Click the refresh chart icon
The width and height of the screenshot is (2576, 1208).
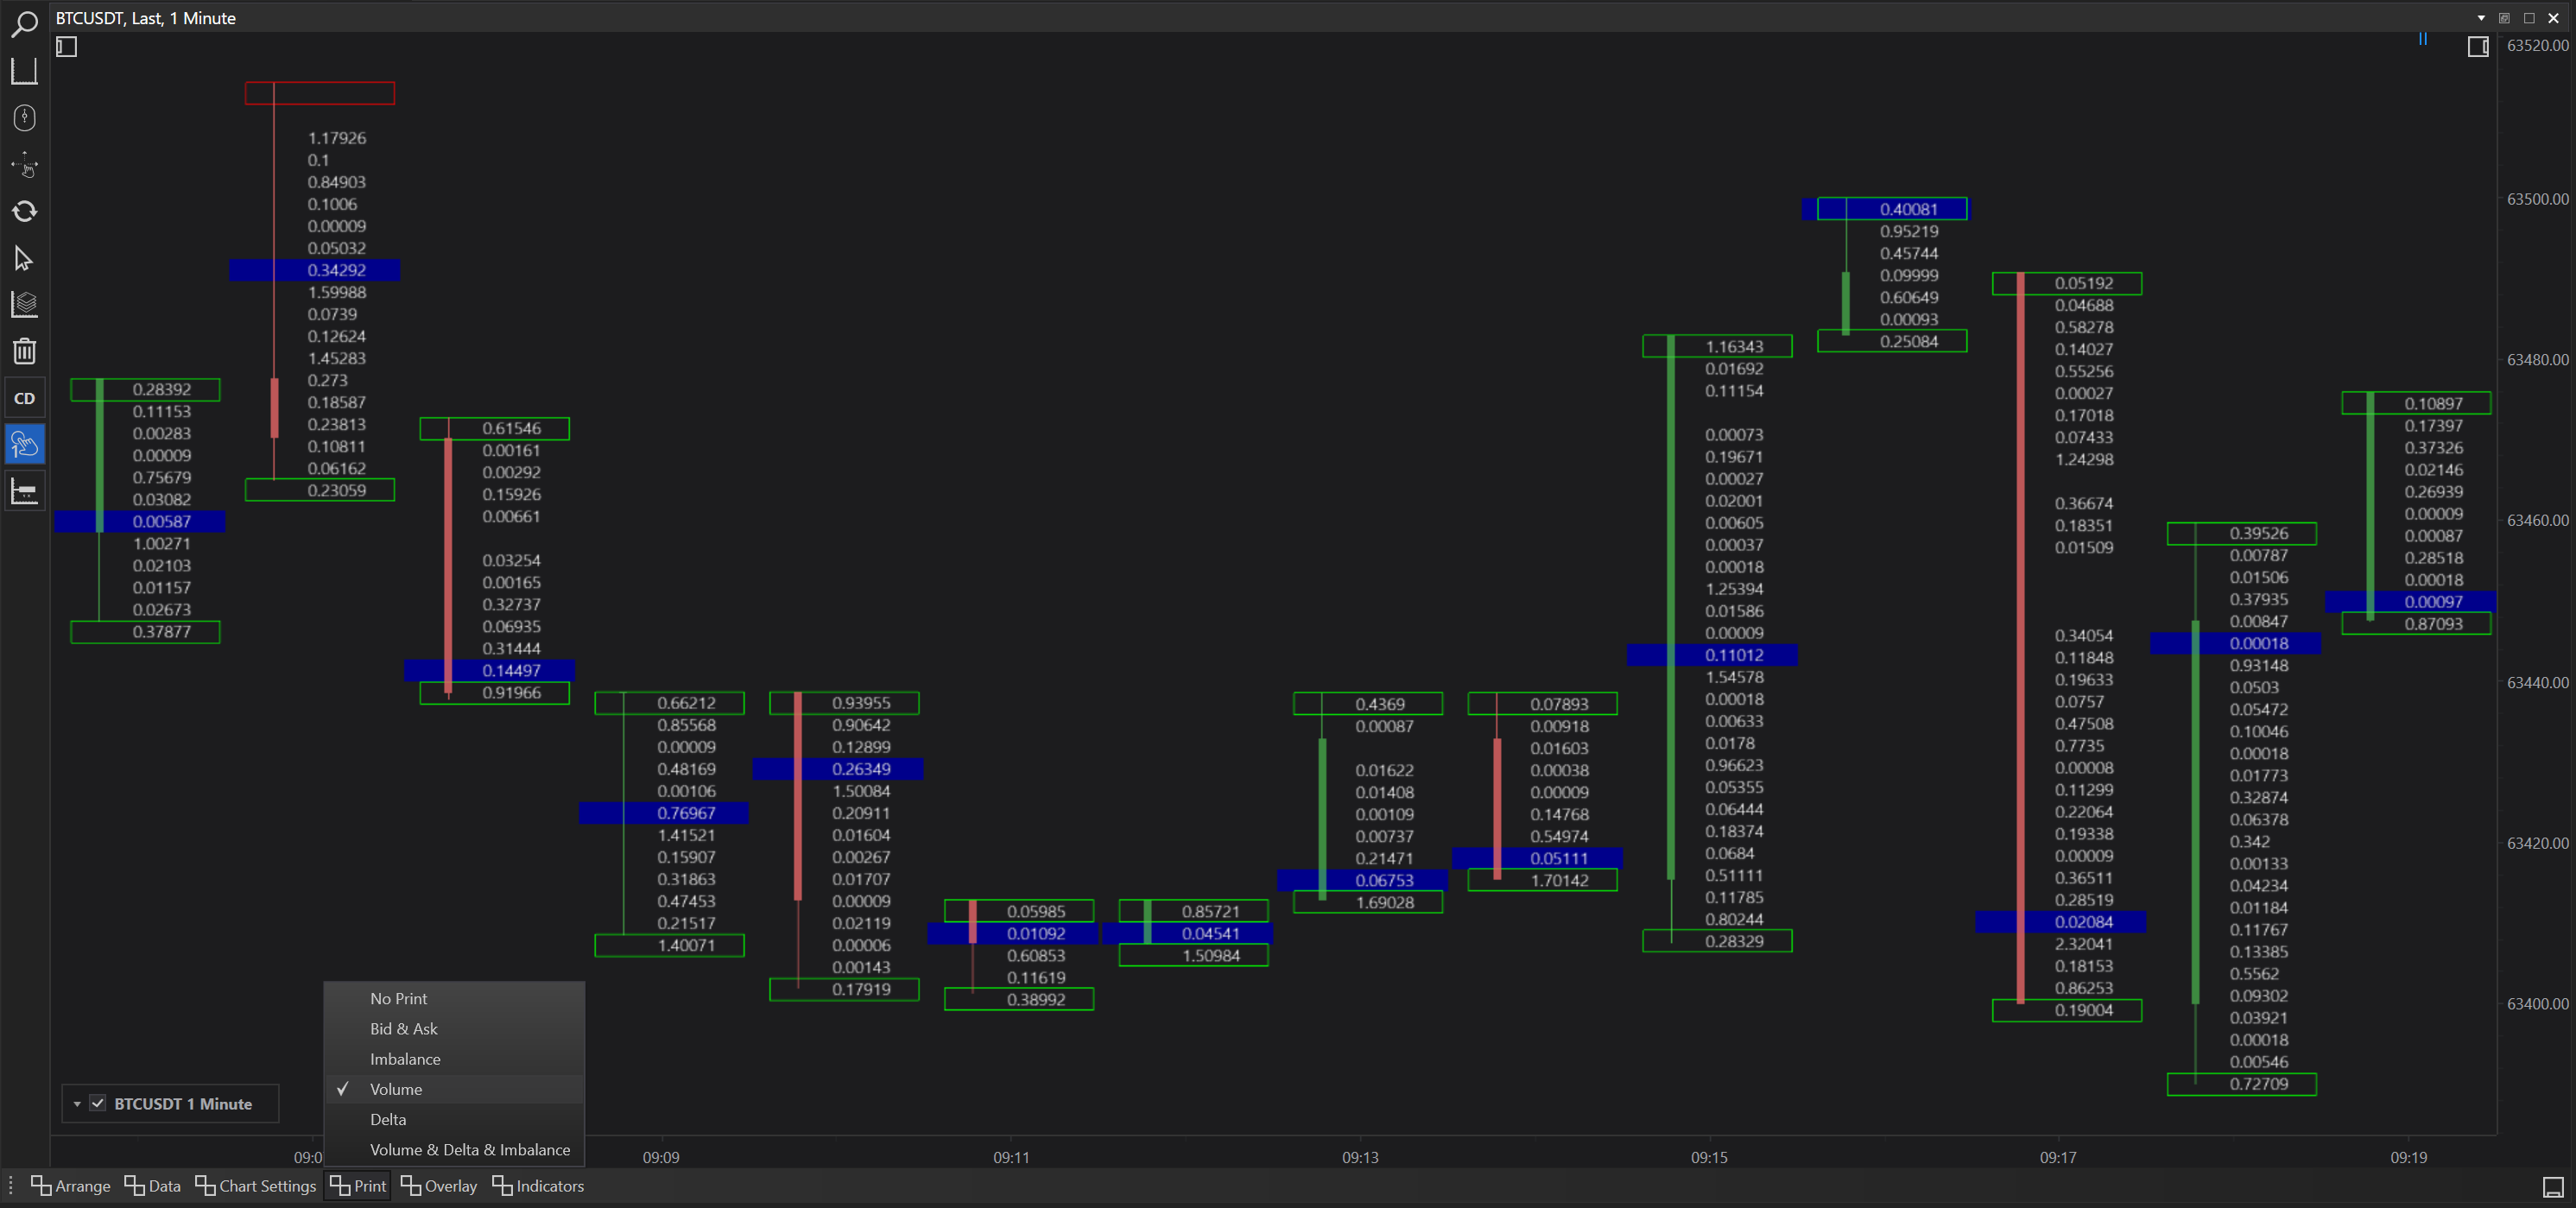tap(24, 211)
